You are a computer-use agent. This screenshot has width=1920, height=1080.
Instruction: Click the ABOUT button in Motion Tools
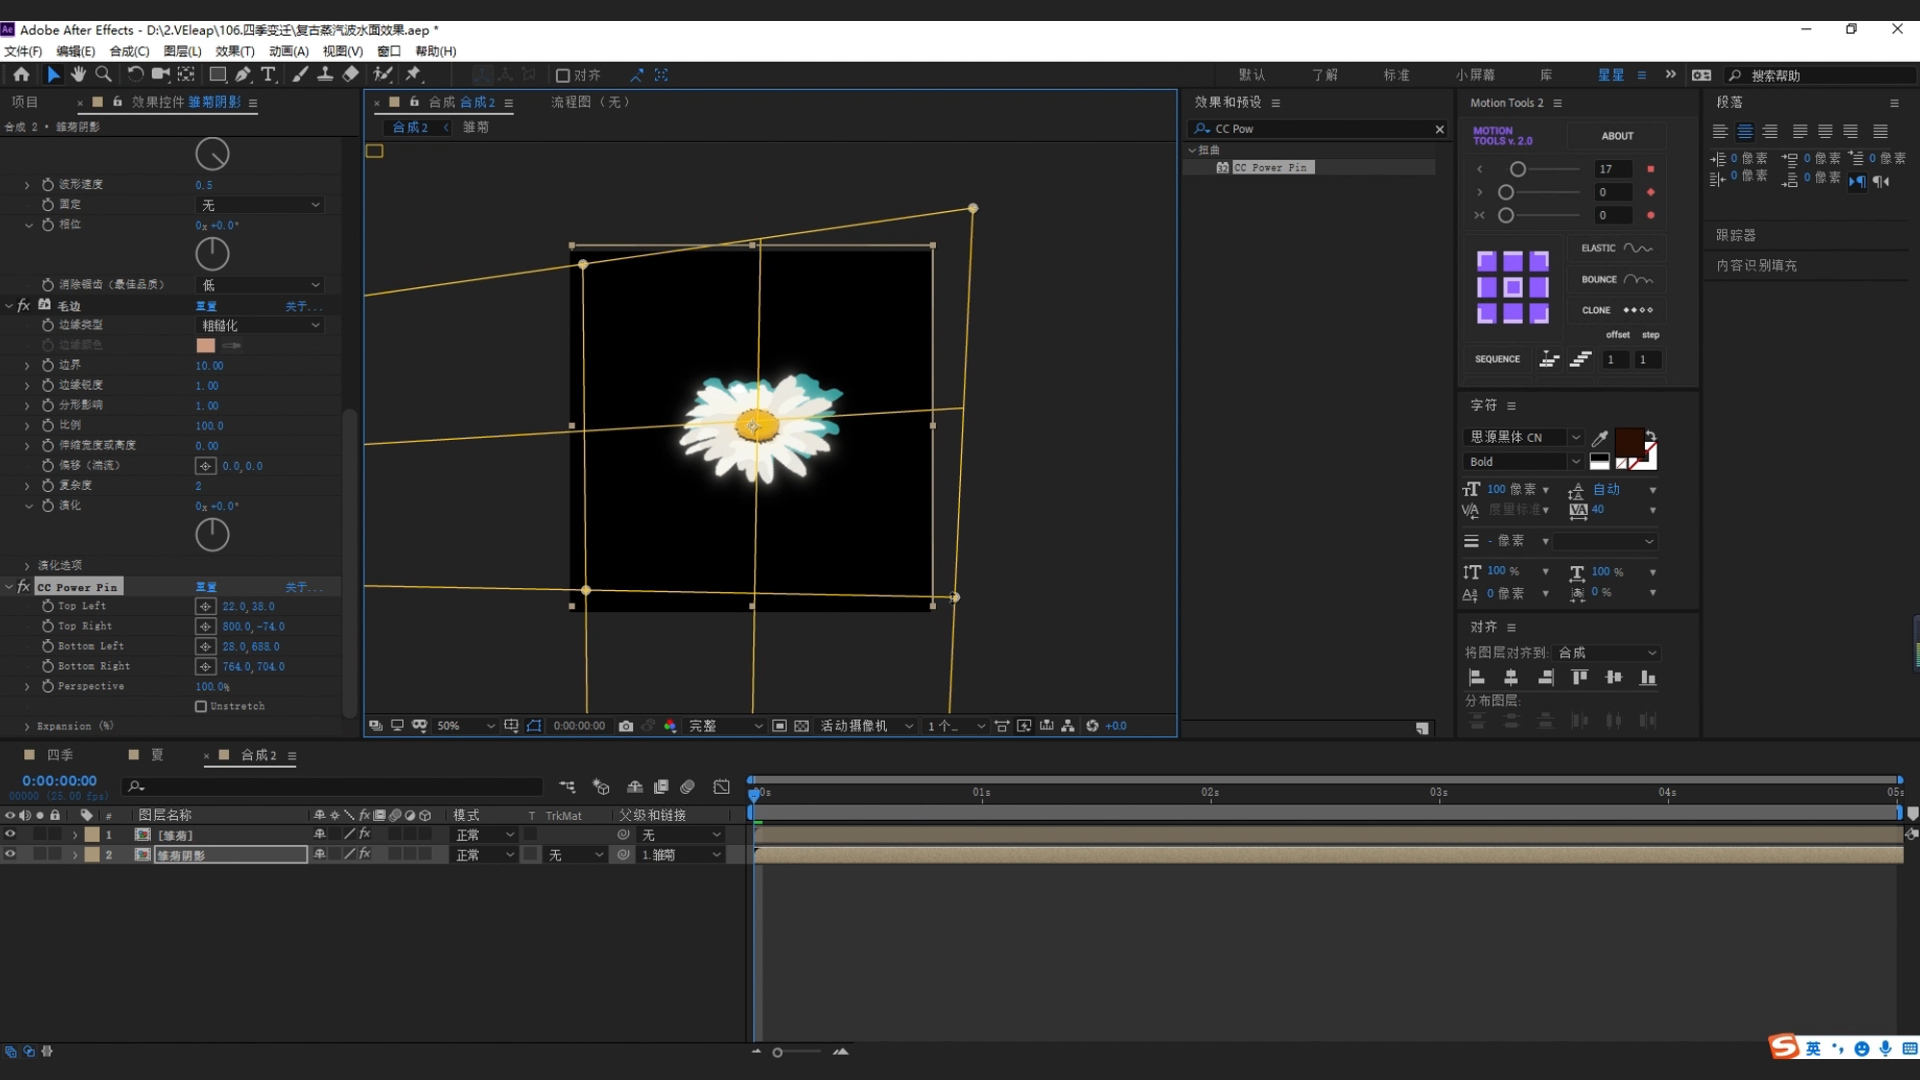coord(1617,136)
